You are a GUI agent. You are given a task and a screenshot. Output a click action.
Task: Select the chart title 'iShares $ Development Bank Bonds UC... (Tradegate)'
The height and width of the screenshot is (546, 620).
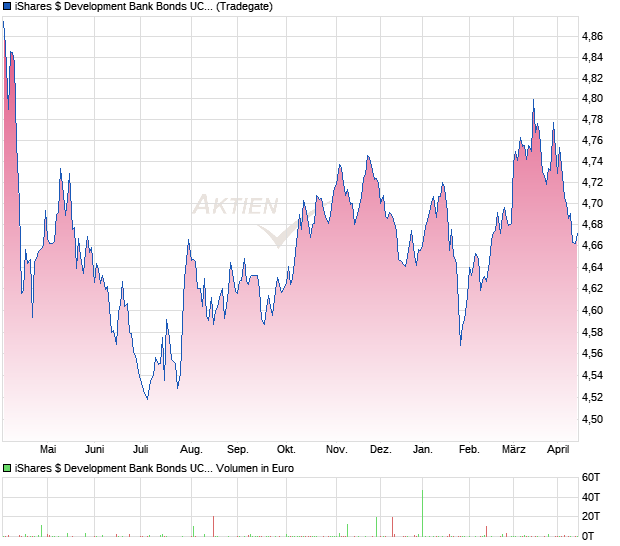pos(144,6)
